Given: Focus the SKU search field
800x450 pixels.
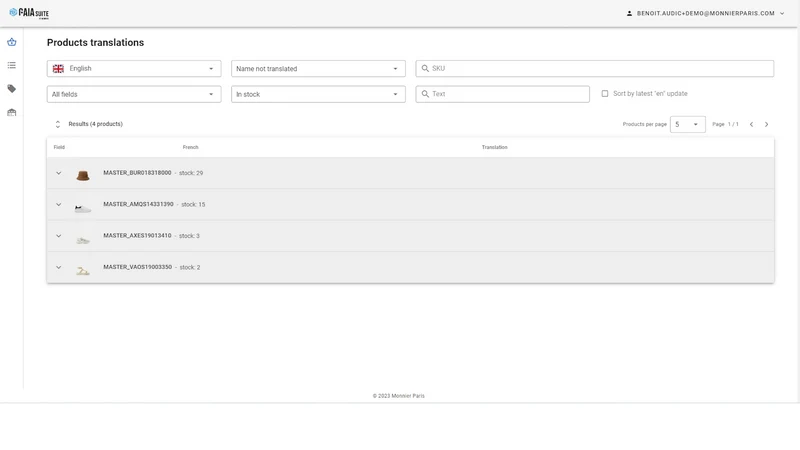Looking at the screenshot, I should click(x=594, y=68).
